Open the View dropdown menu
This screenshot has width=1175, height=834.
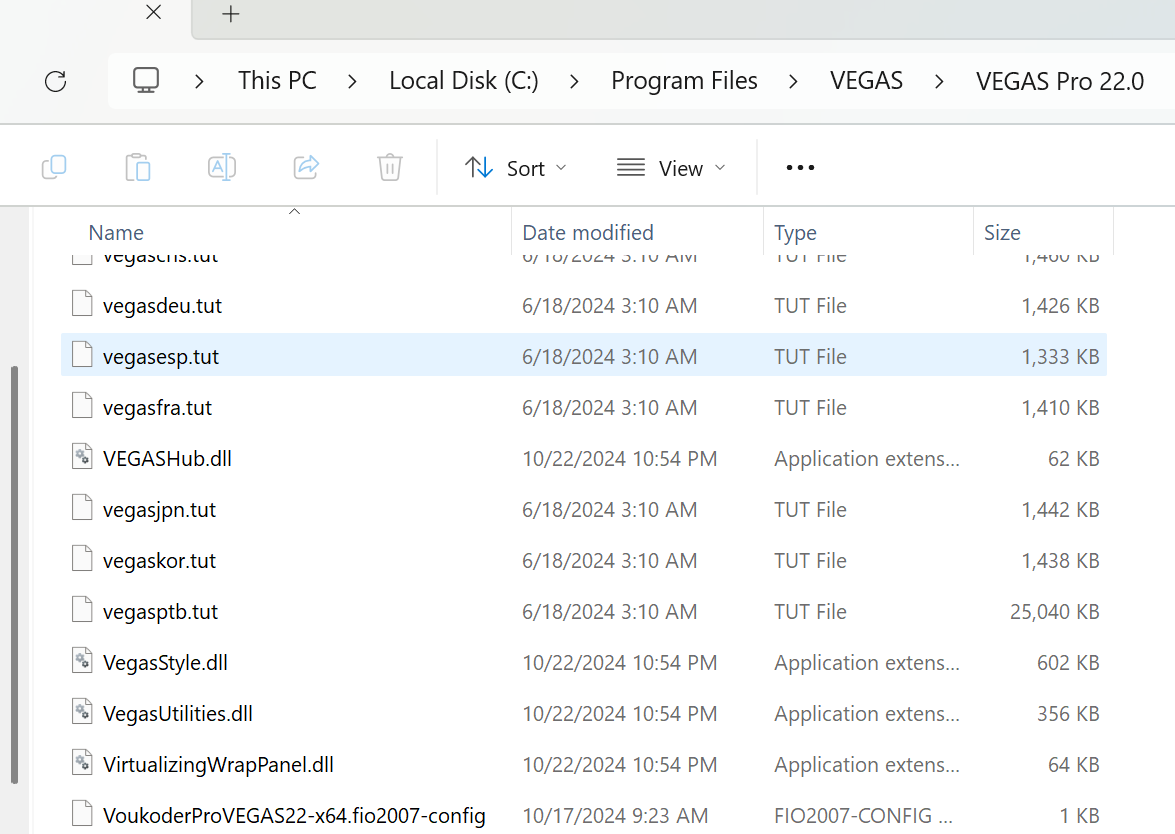tap(671, 168)
